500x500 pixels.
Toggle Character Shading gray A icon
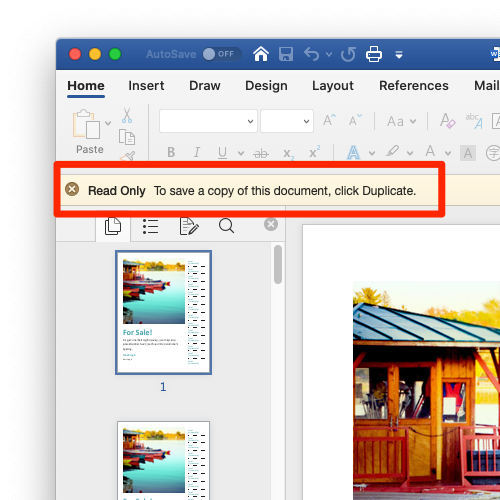pos(468,153)
